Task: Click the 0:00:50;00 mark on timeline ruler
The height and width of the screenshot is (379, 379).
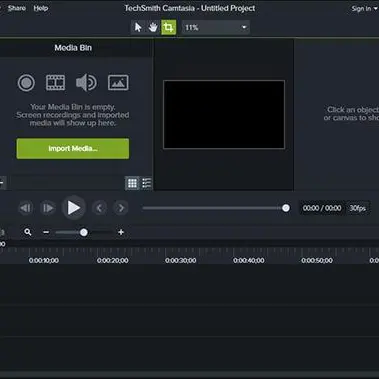Action: tap(317, 261)
